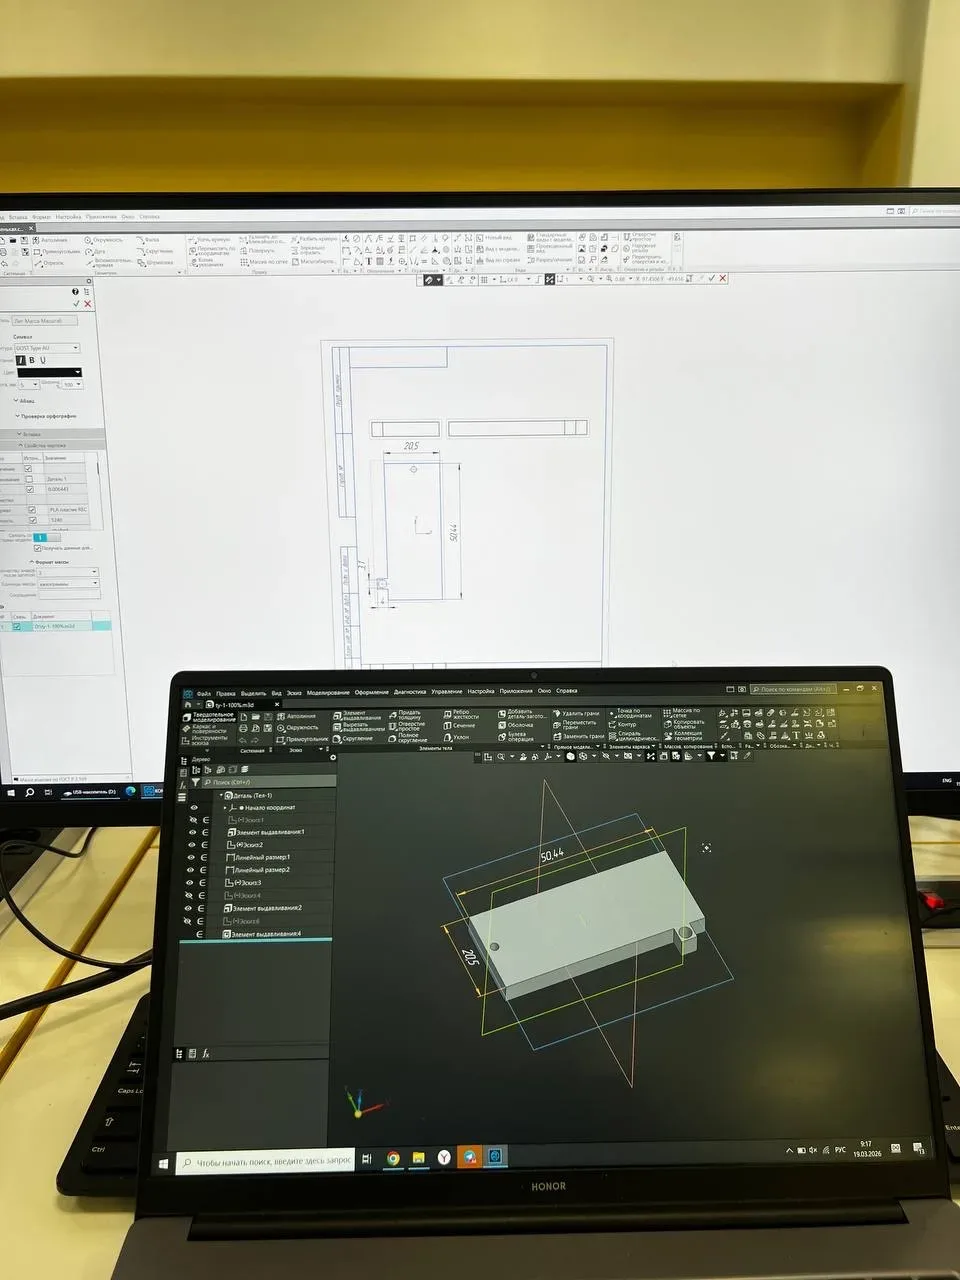Open Правка menu on laptop

pos(225,692)
